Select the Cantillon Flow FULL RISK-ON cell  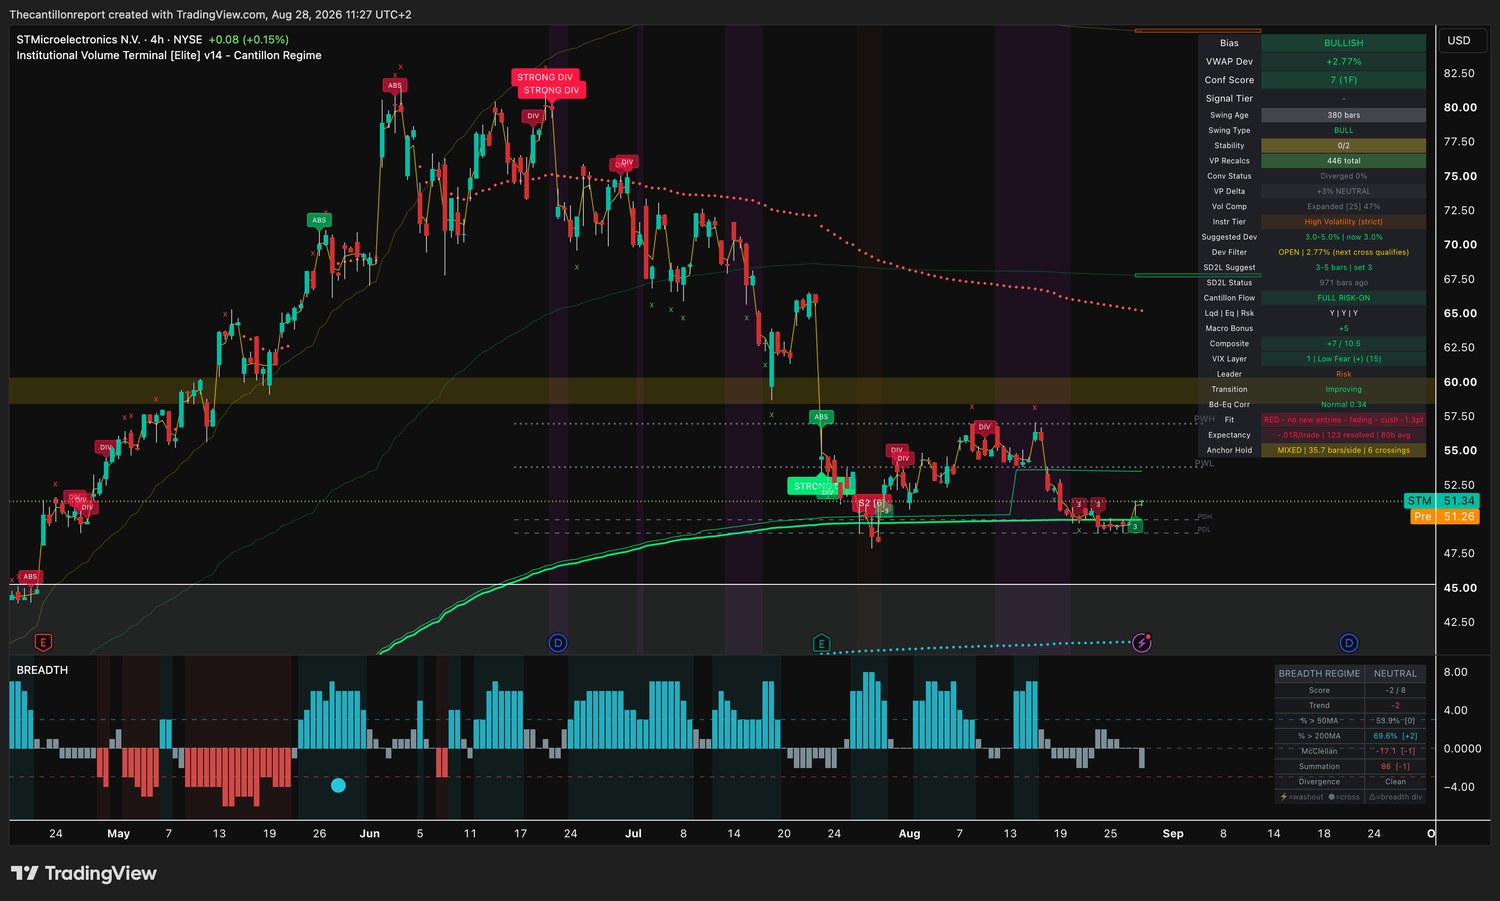point(1343,298)
